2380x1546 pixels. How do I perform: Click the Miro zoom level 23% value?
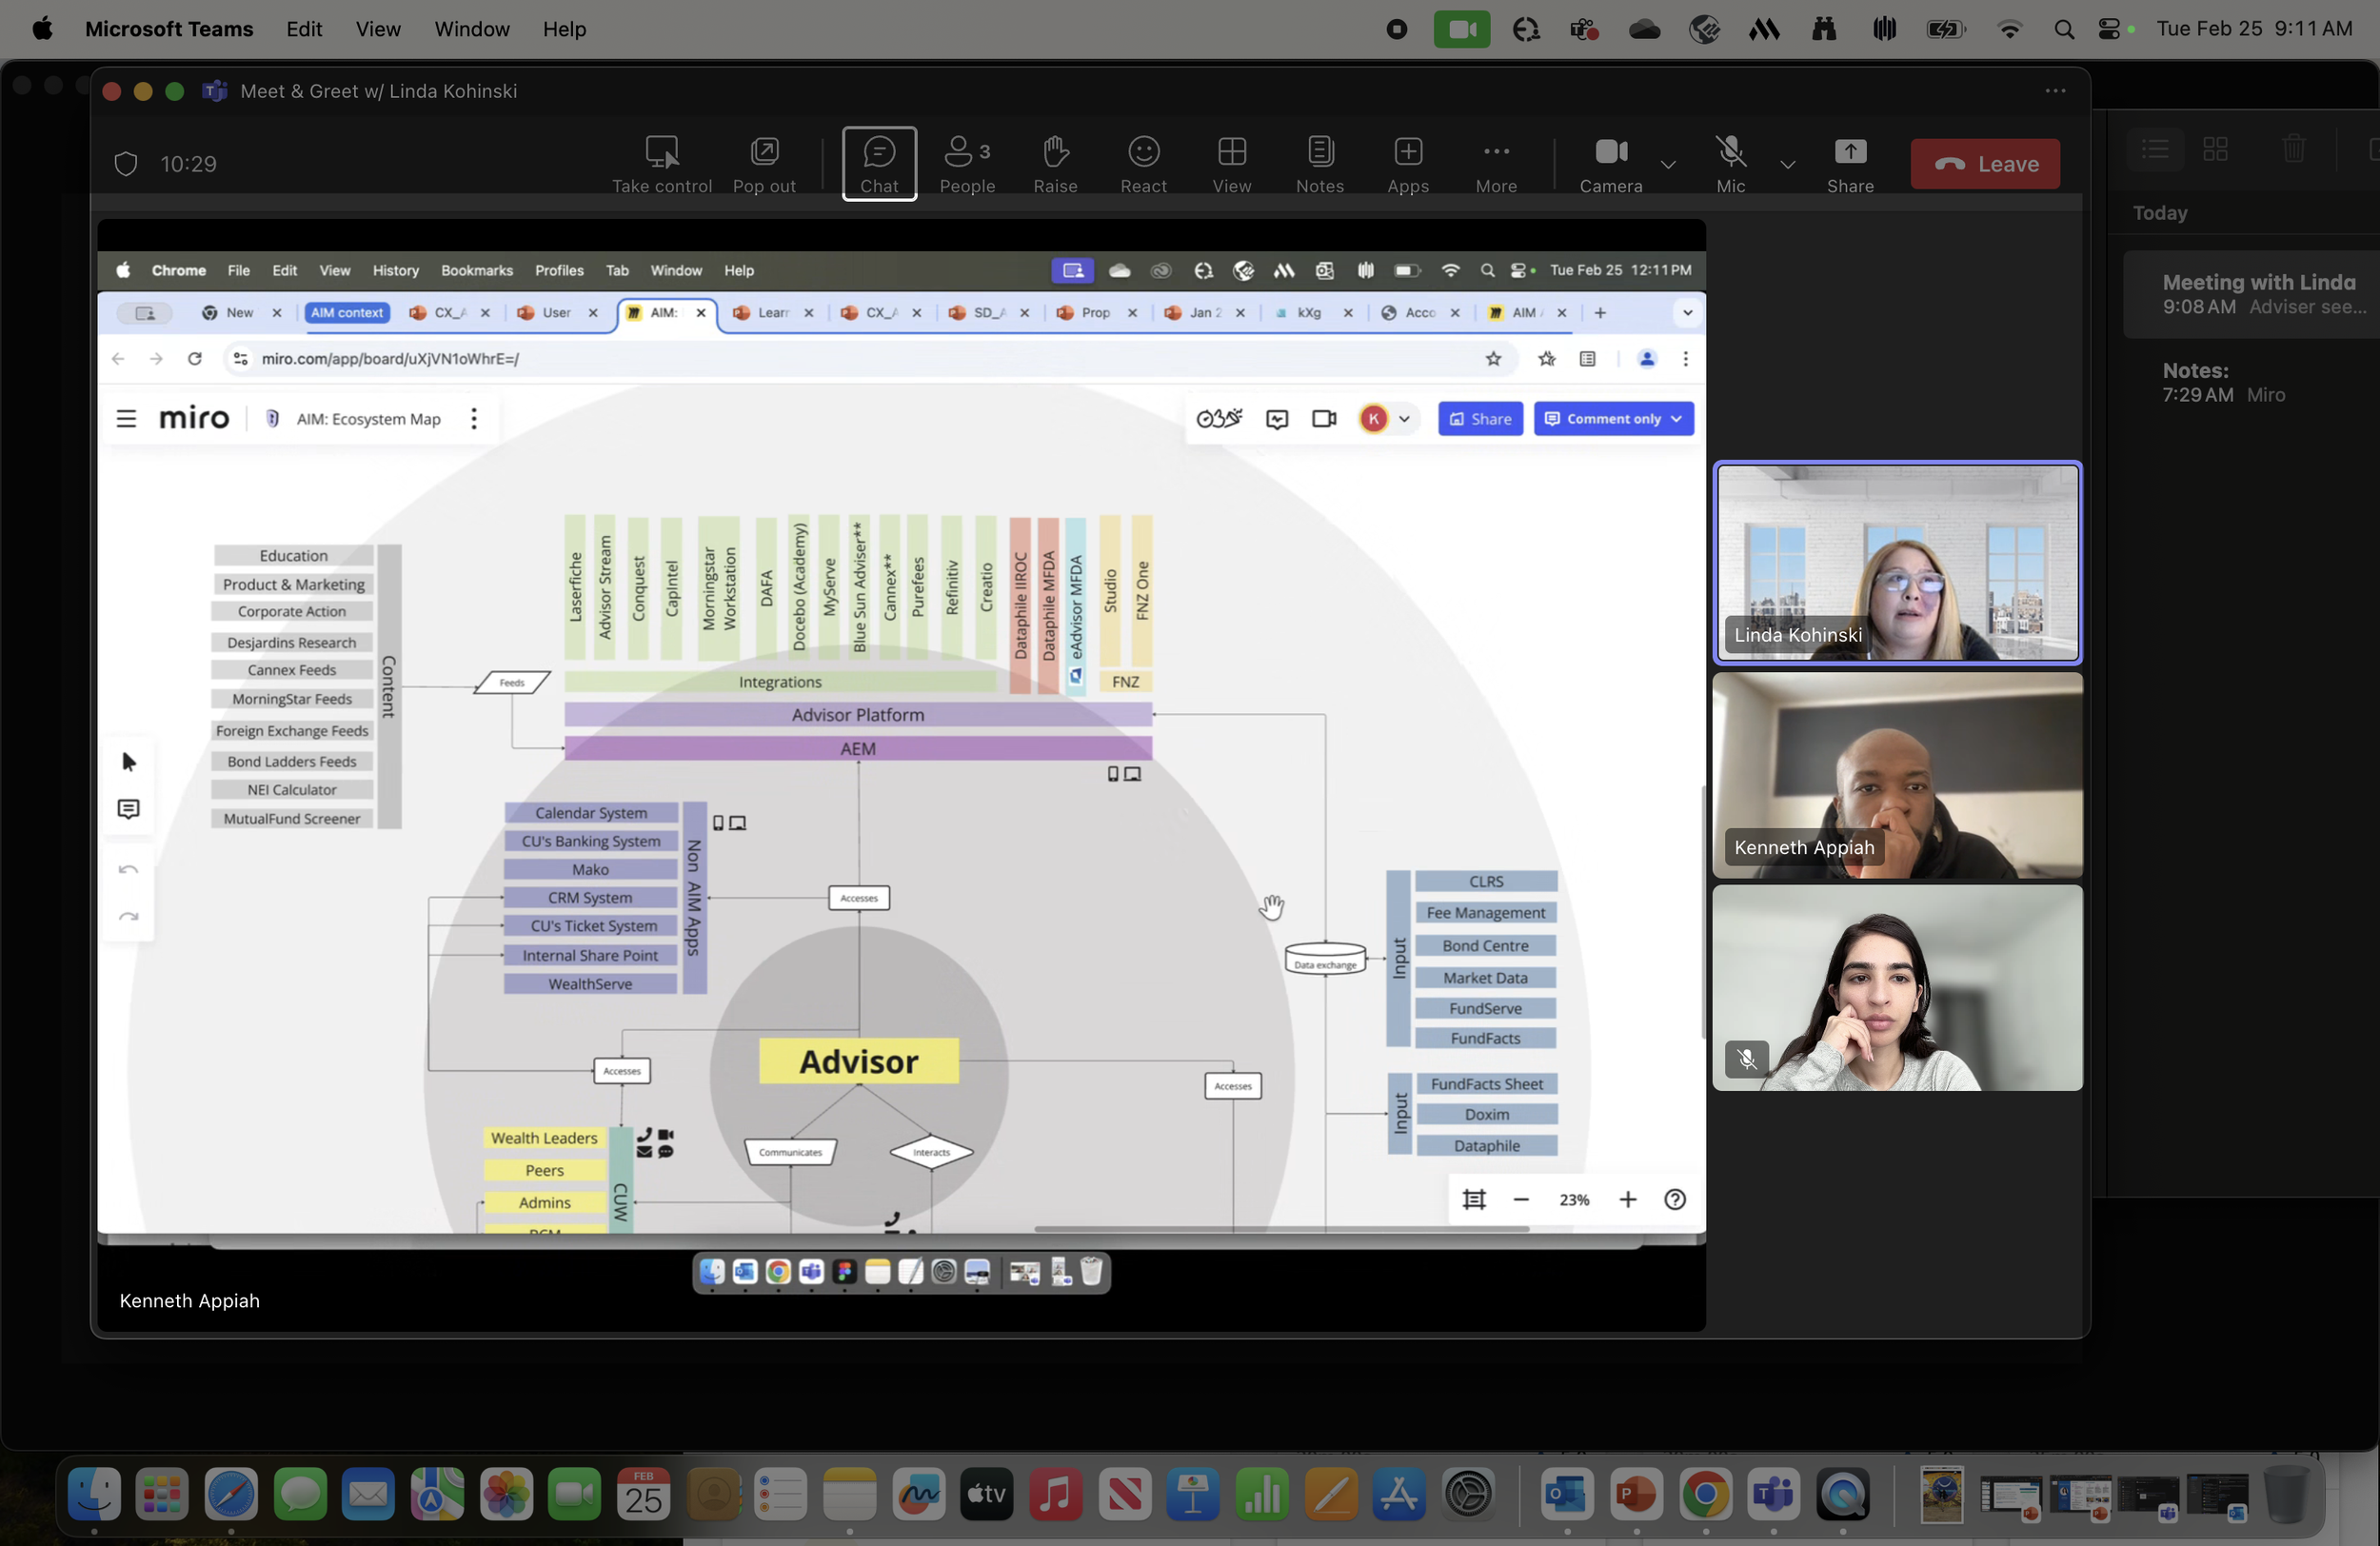click(x=1574, y=1199)
